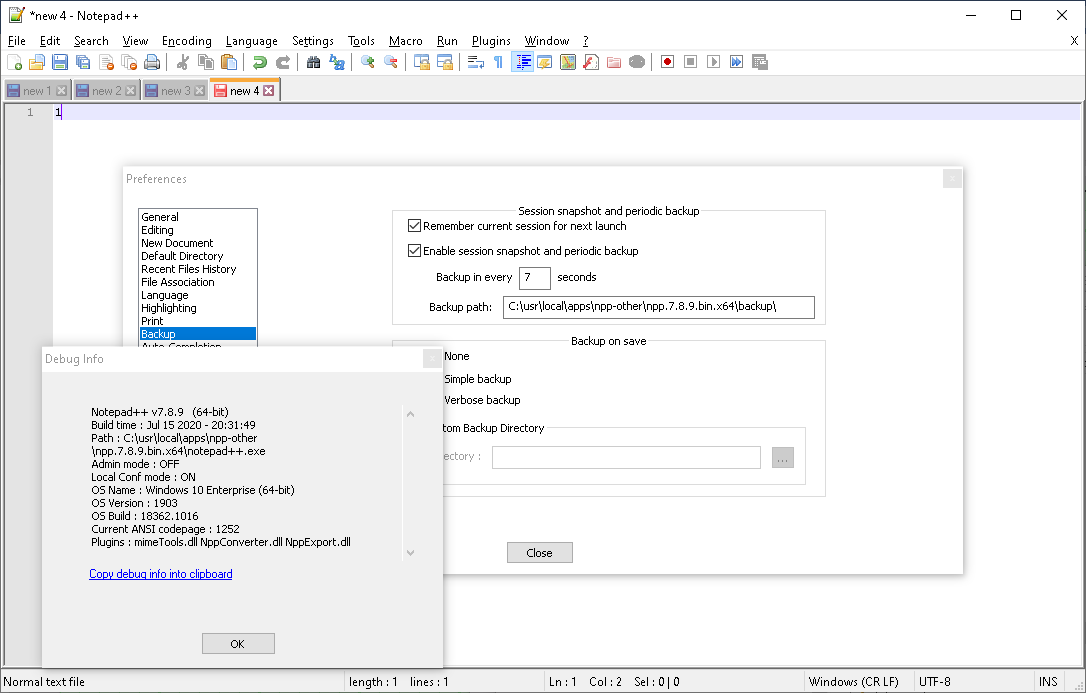Image resolution: width=1086 pixels, height=693 pixels.
Task: Click the Close All toolbar icon
Action: pos(129,62)
